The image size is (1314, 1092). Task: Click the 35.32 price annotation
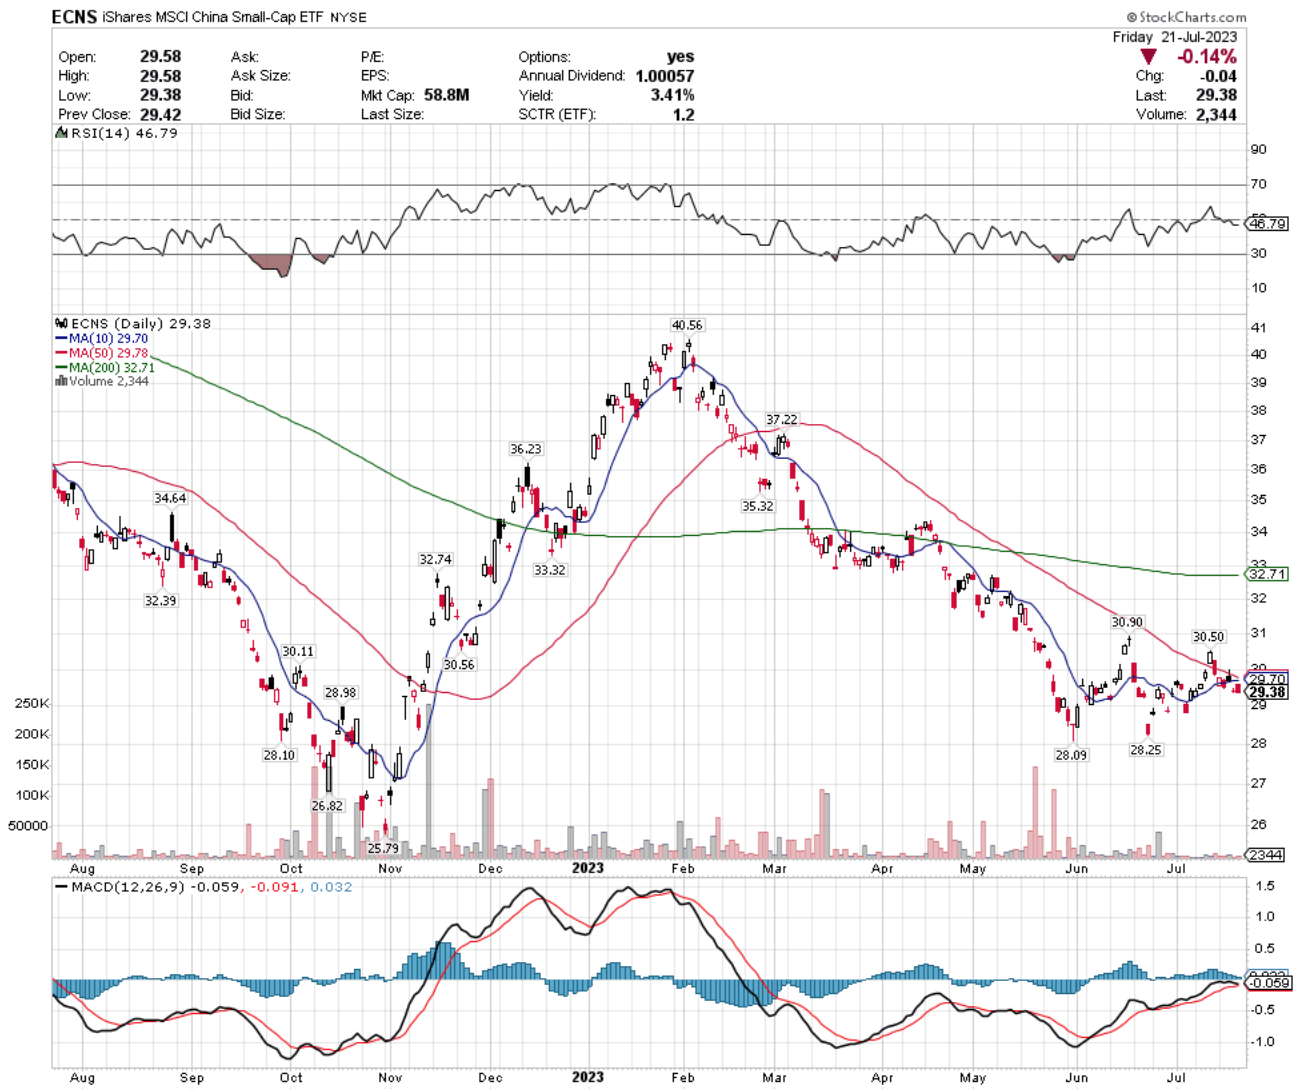(x=758, y=506)
